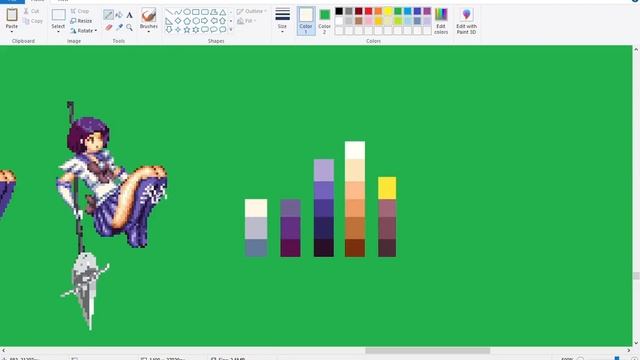
Task: Pick the yellow palette color
Action: 388,11
